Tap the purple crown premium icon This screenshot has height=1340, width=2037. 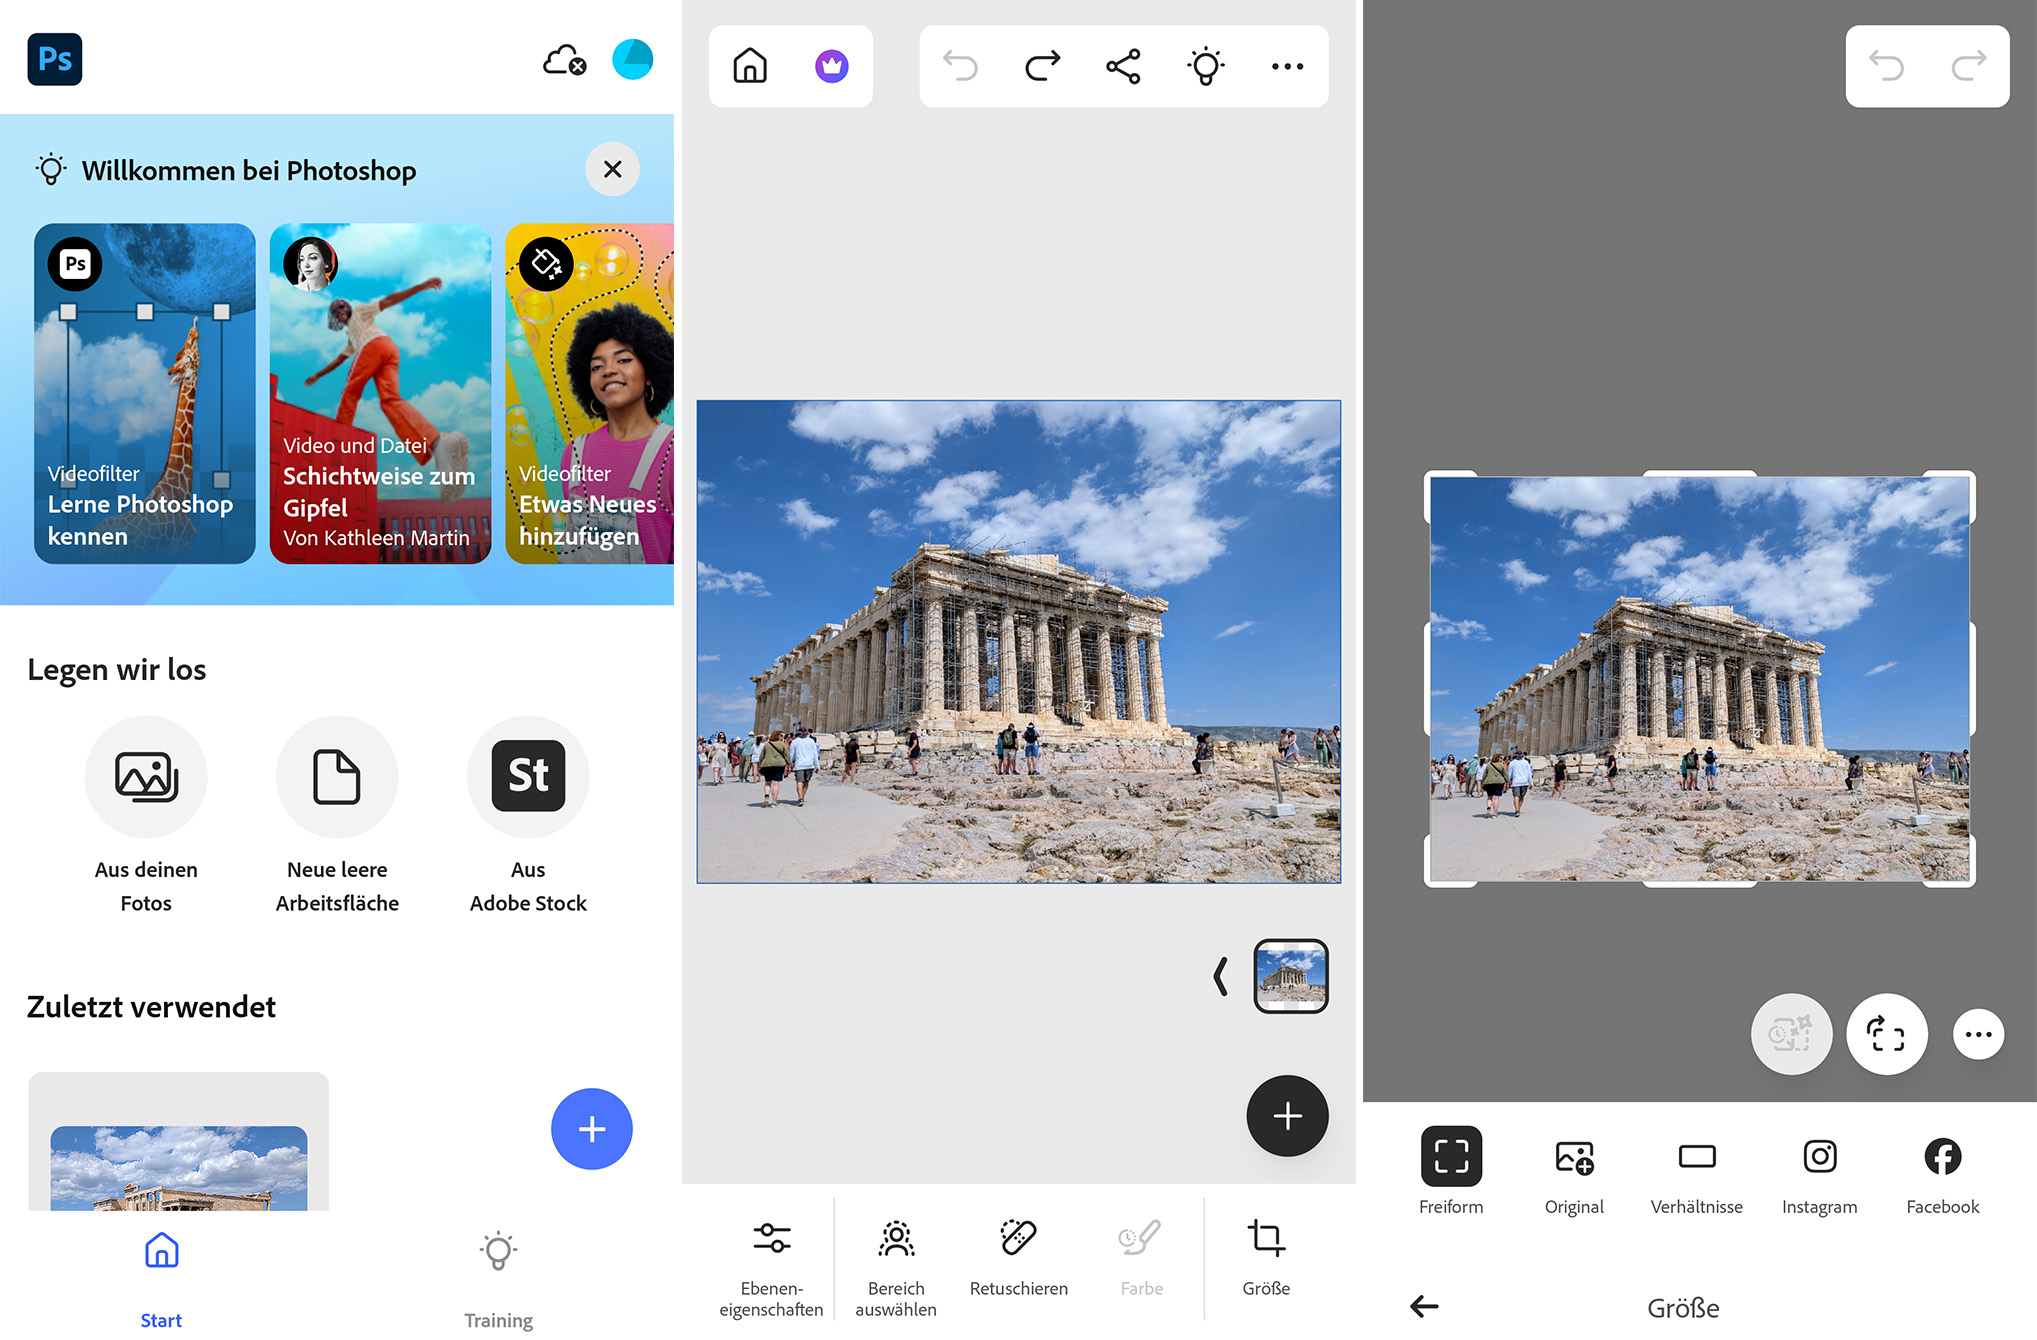[x=831, y=67]
